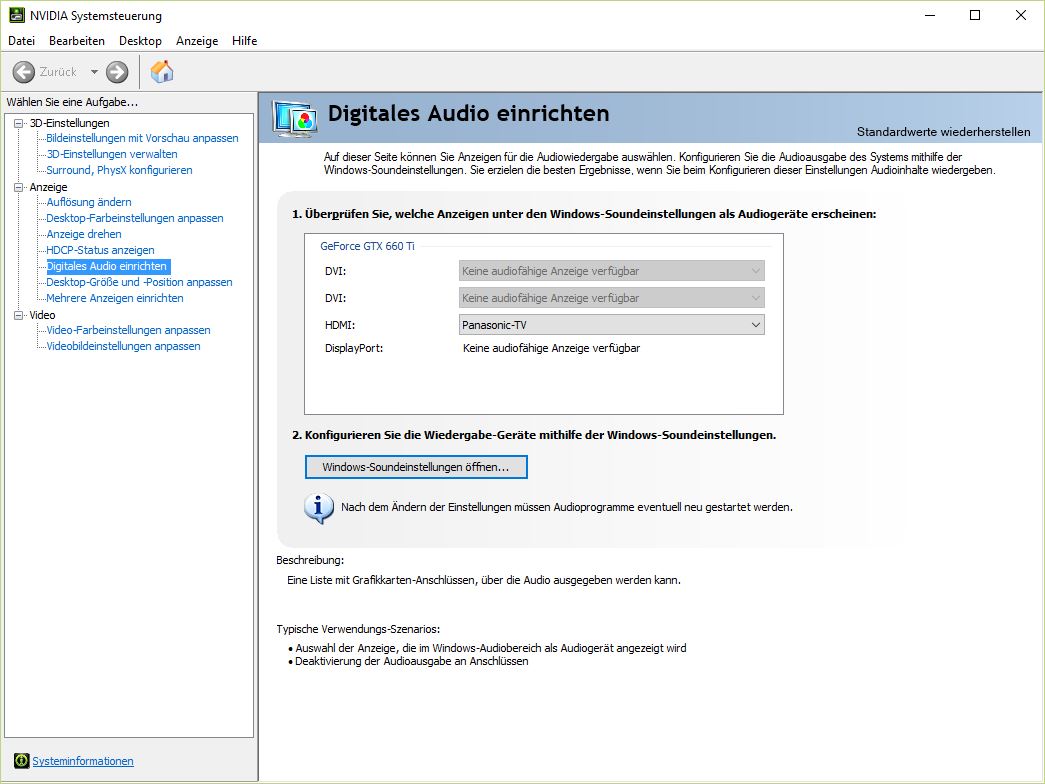Collapse the Anzeige tree node
1045x784 pixels.
coord(19,187)
